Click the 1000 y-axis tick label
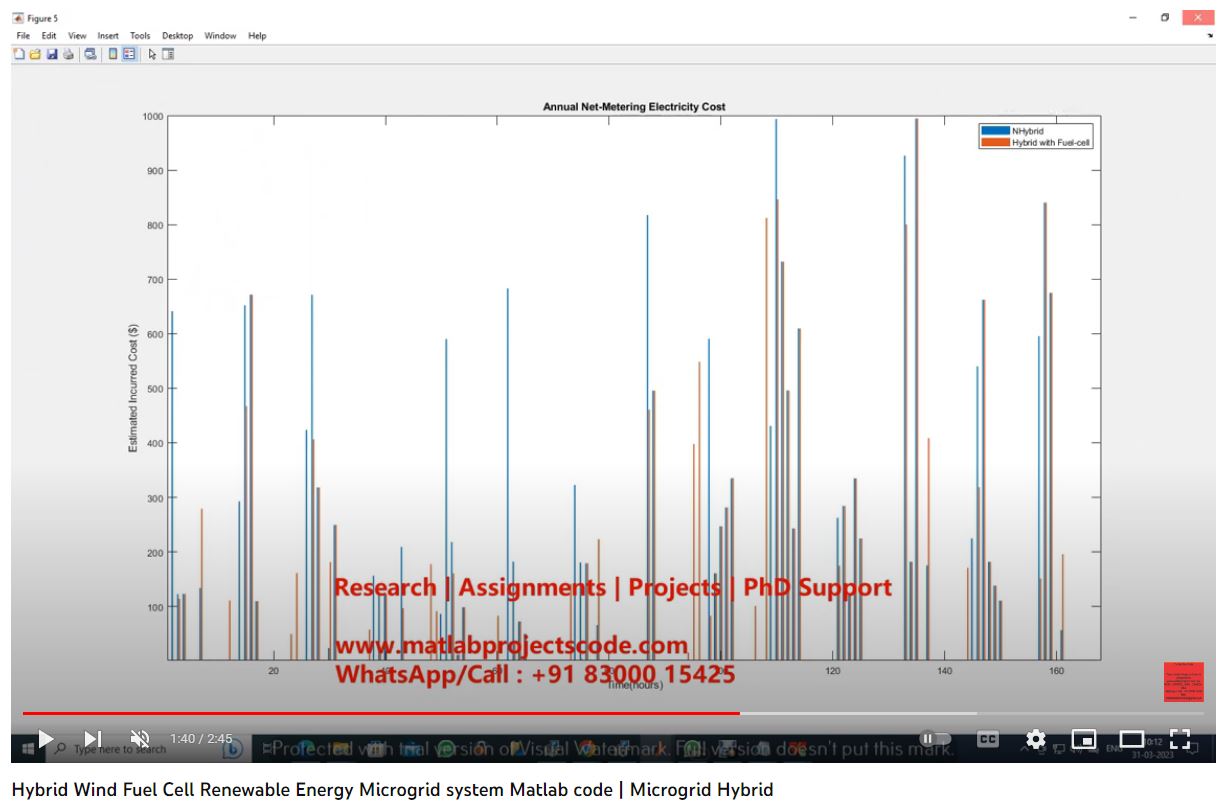 coord(152,116)
